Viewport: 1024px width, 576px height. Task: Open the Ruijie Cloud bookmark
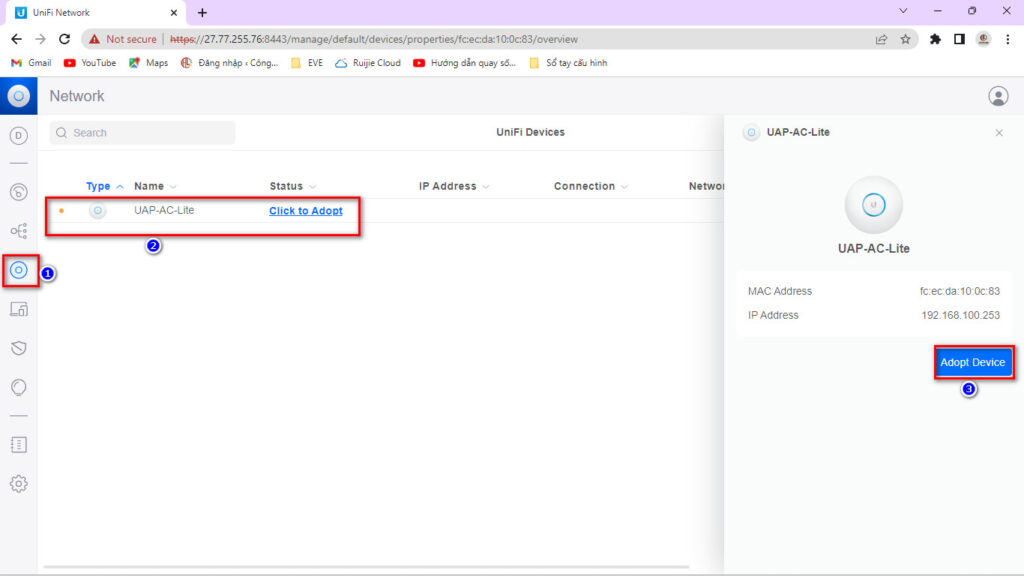pyautogui.click(x=368, y=63)
